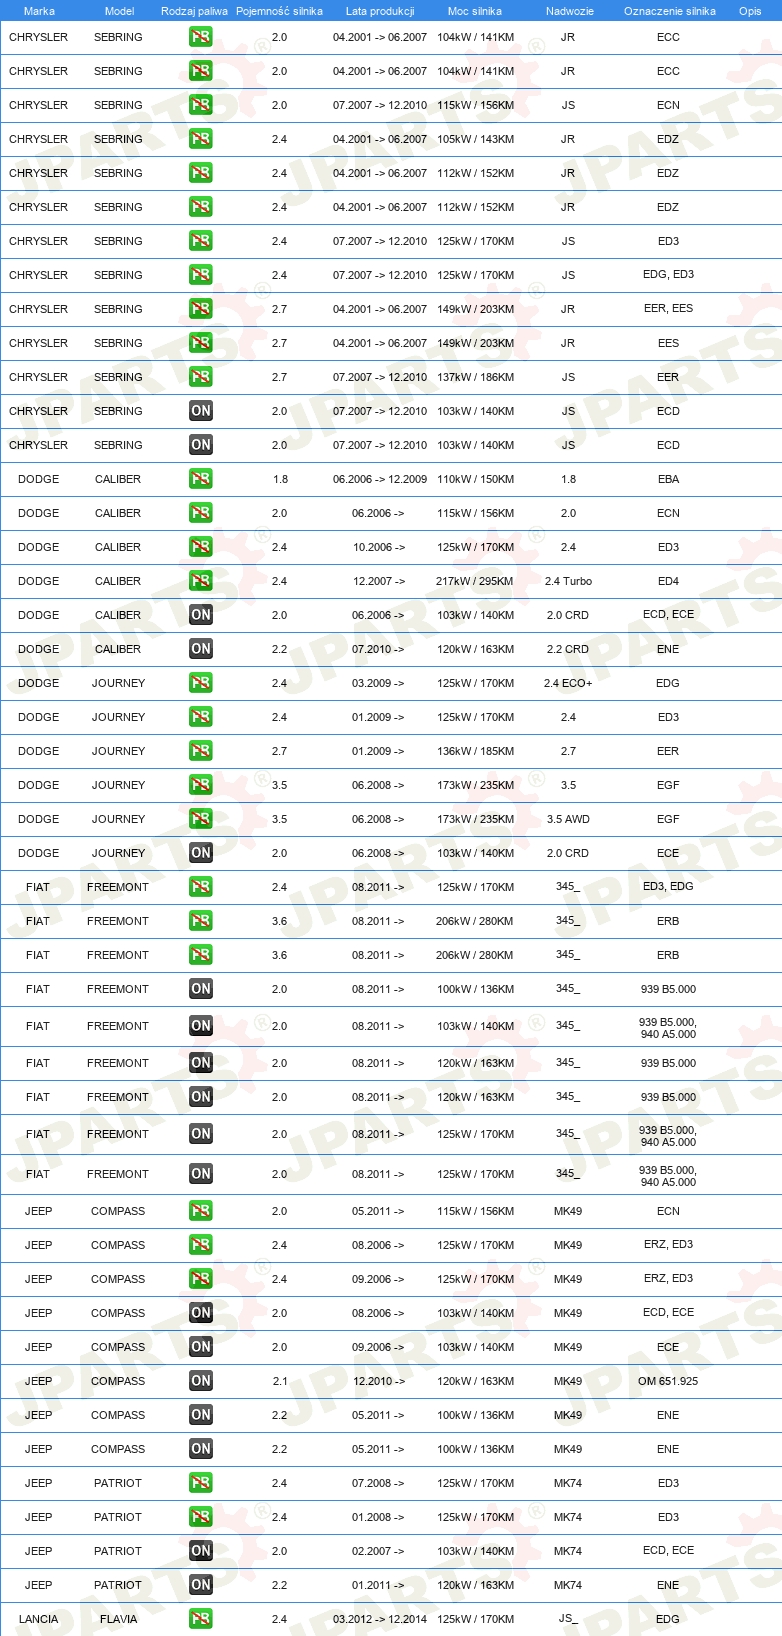The image size is (782, 1636).
Task: Click the 3.5 AWD body cell
Action: tap(568, 819)
